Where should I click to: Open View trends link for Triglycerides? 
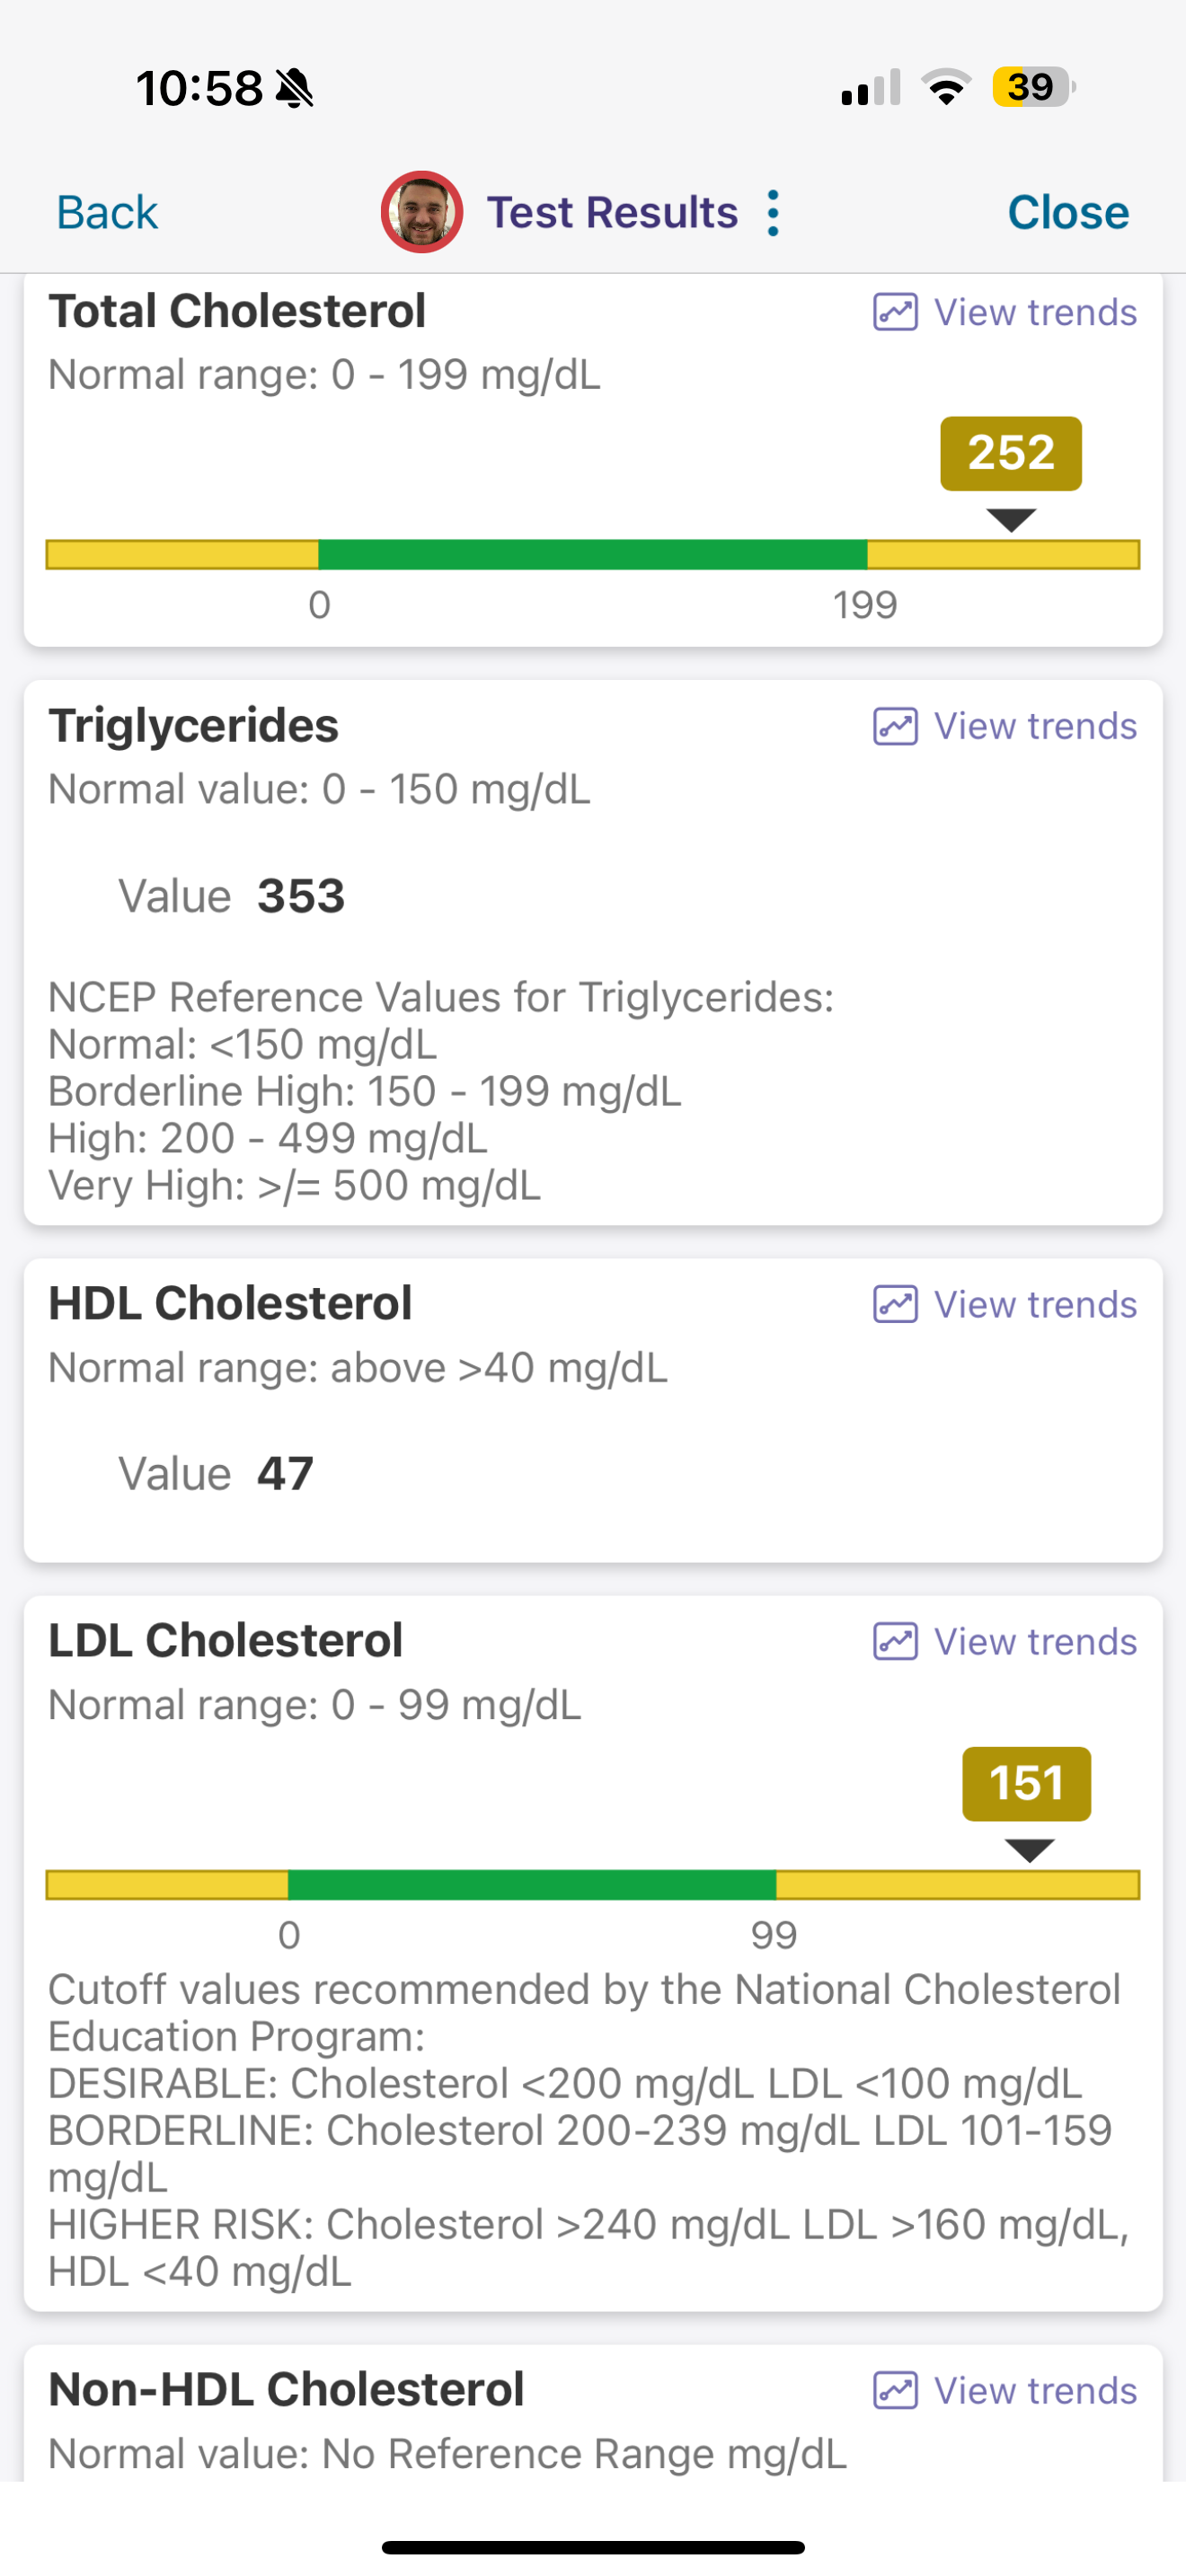(x=1035, y=726)
